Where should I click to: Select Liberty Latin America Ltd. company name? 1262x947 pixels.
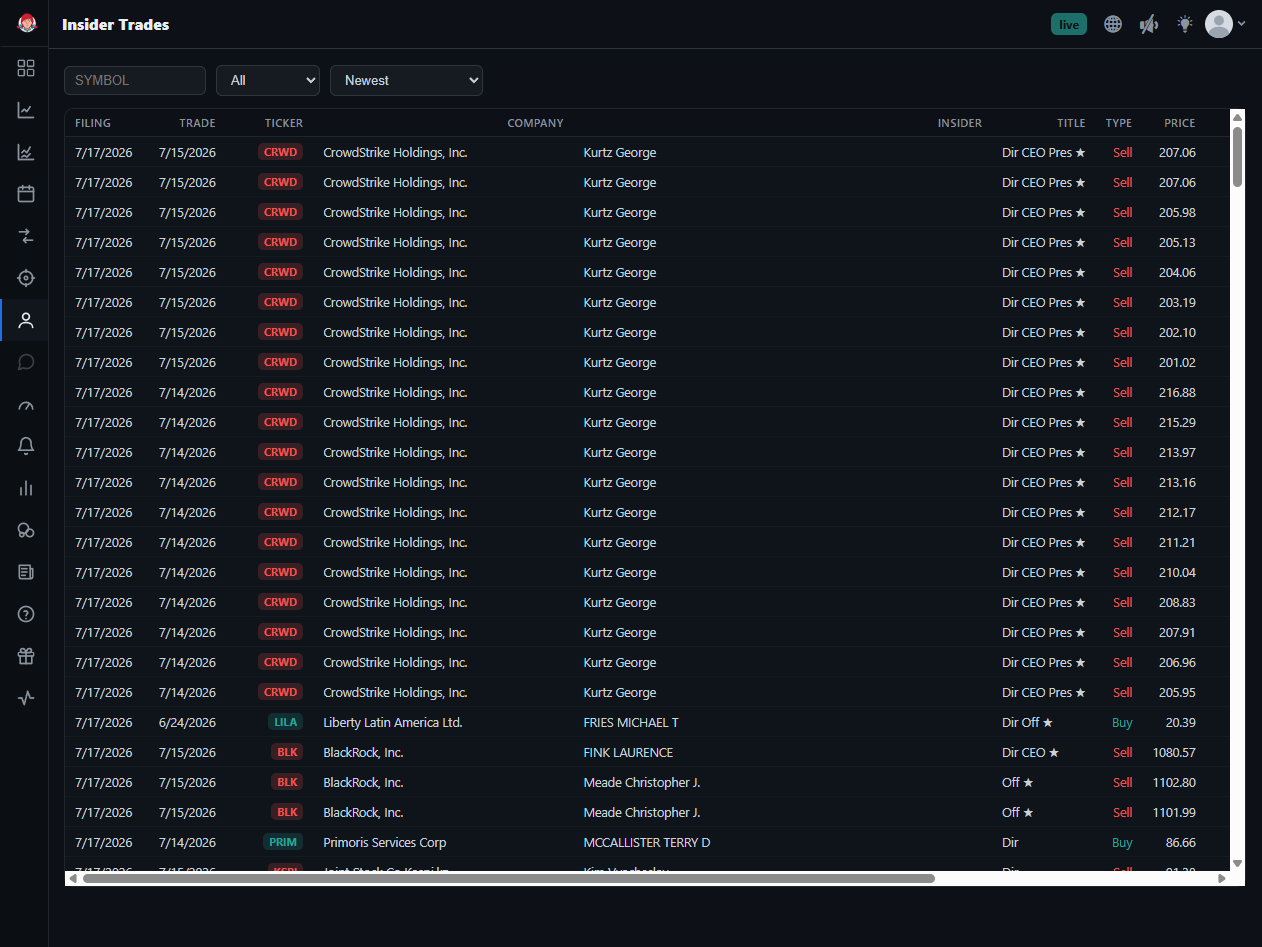[x=393, y=722]
